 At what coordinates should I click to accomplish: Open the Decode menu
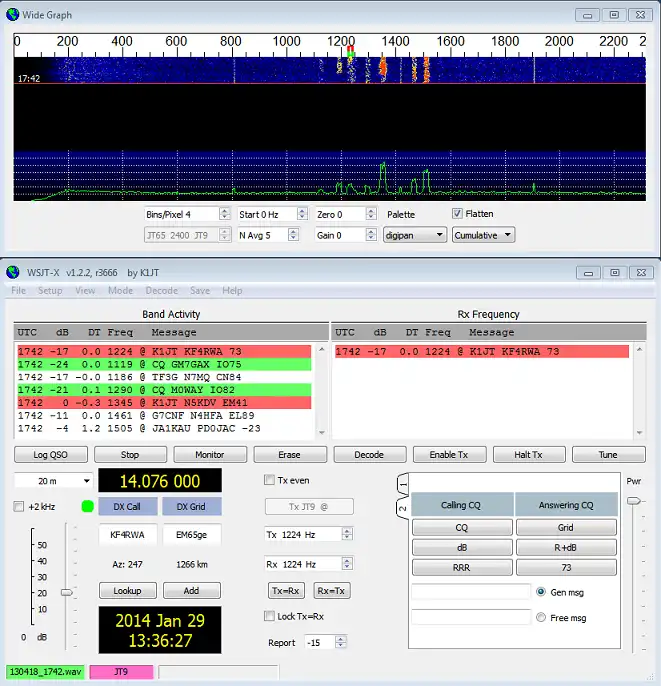tap(161, 291)
